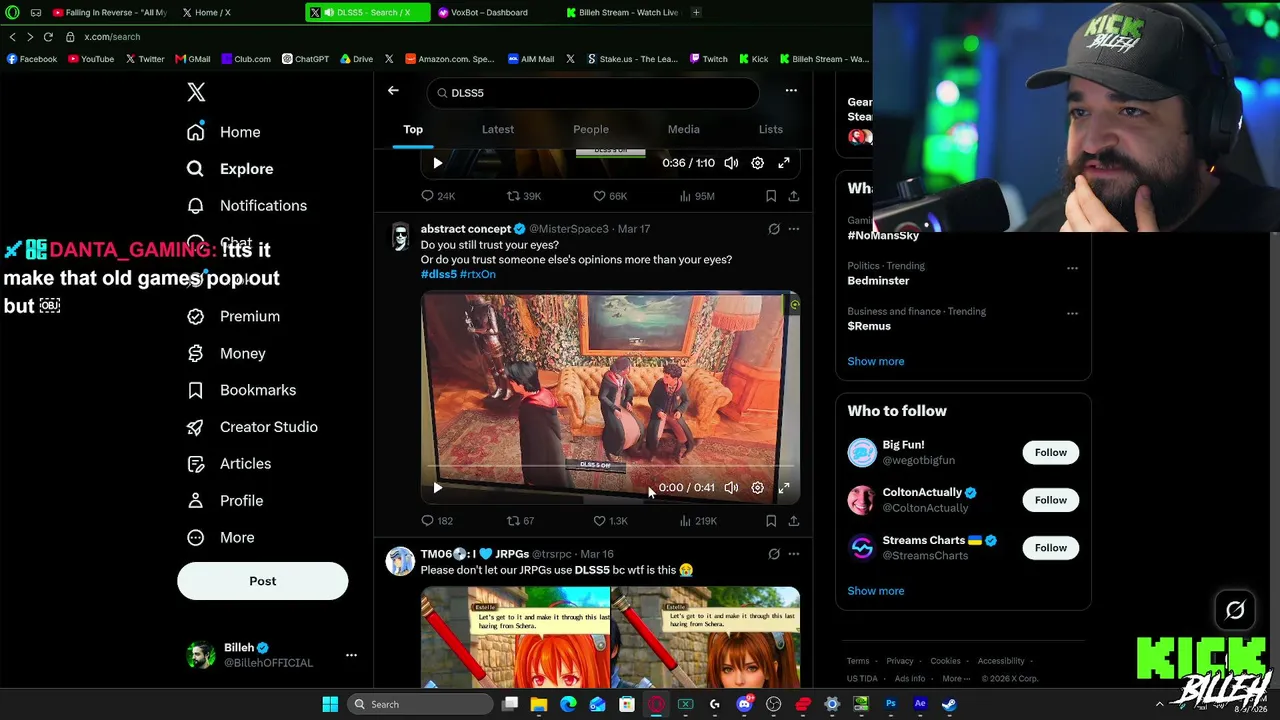Open the floating Grok button

click(1235, 610)
